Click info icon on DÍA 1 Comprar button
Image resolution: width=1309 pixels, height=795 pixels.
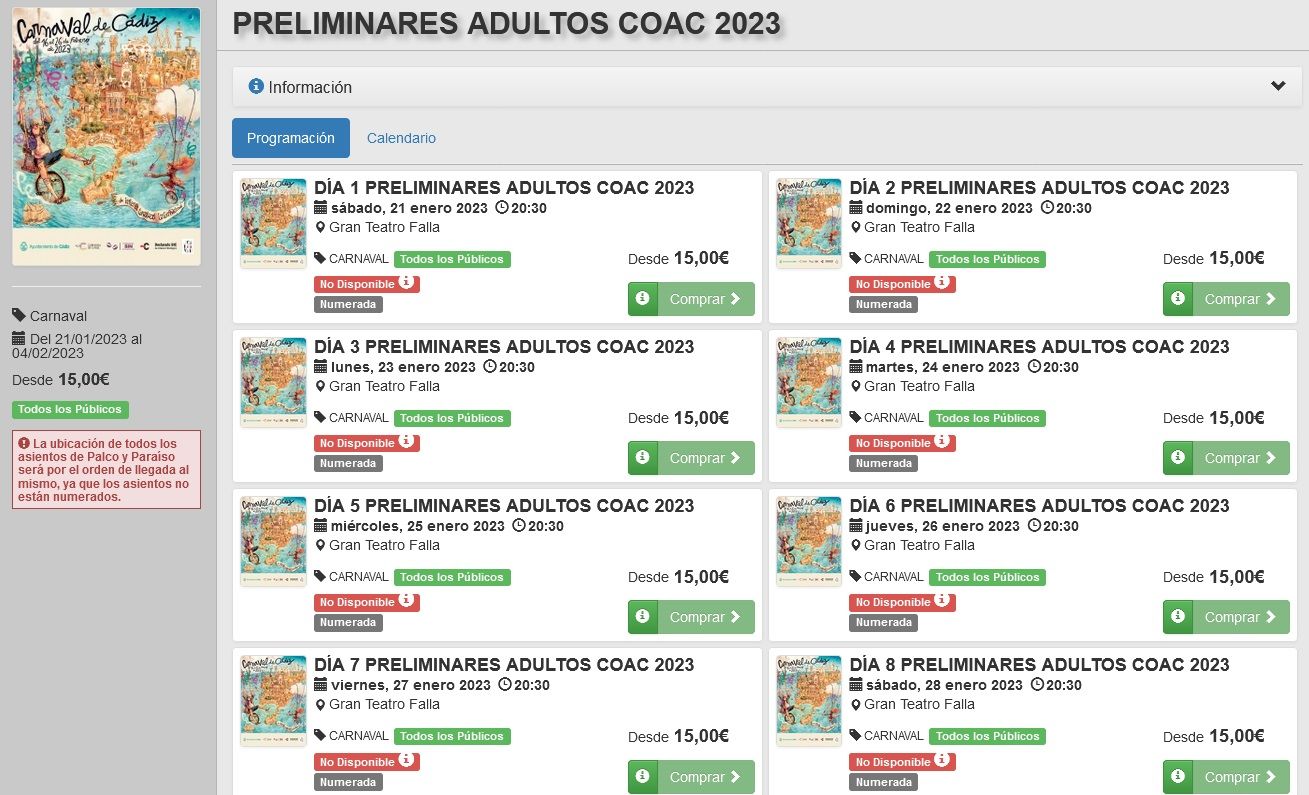coord(643,299)
